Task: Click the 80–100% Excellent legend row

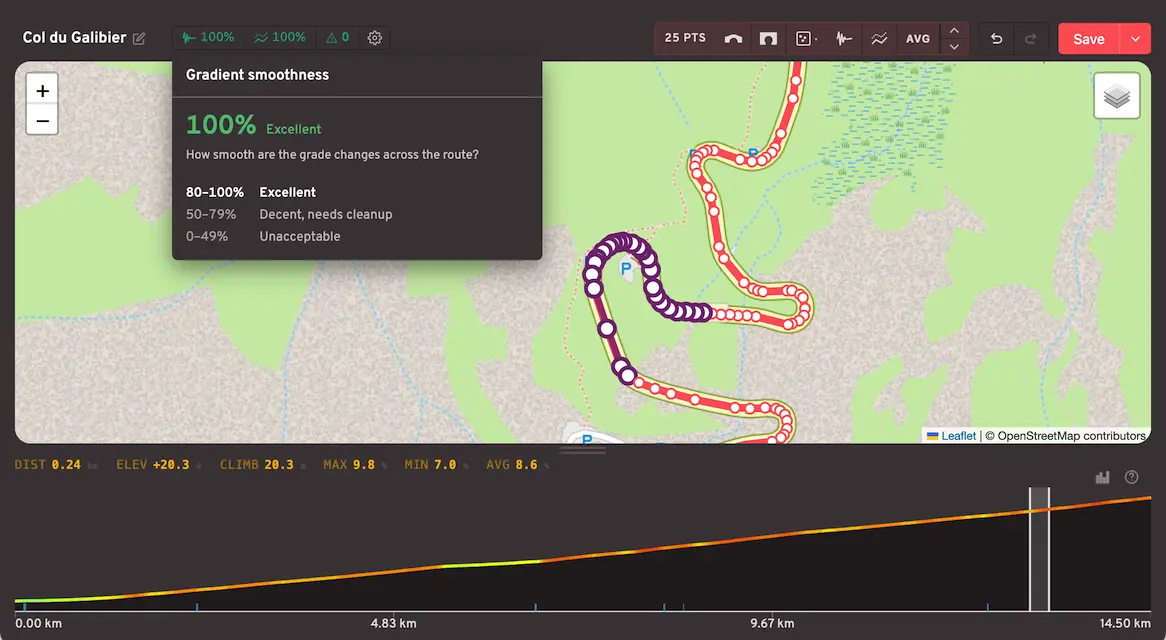Action: coord(251,192)
